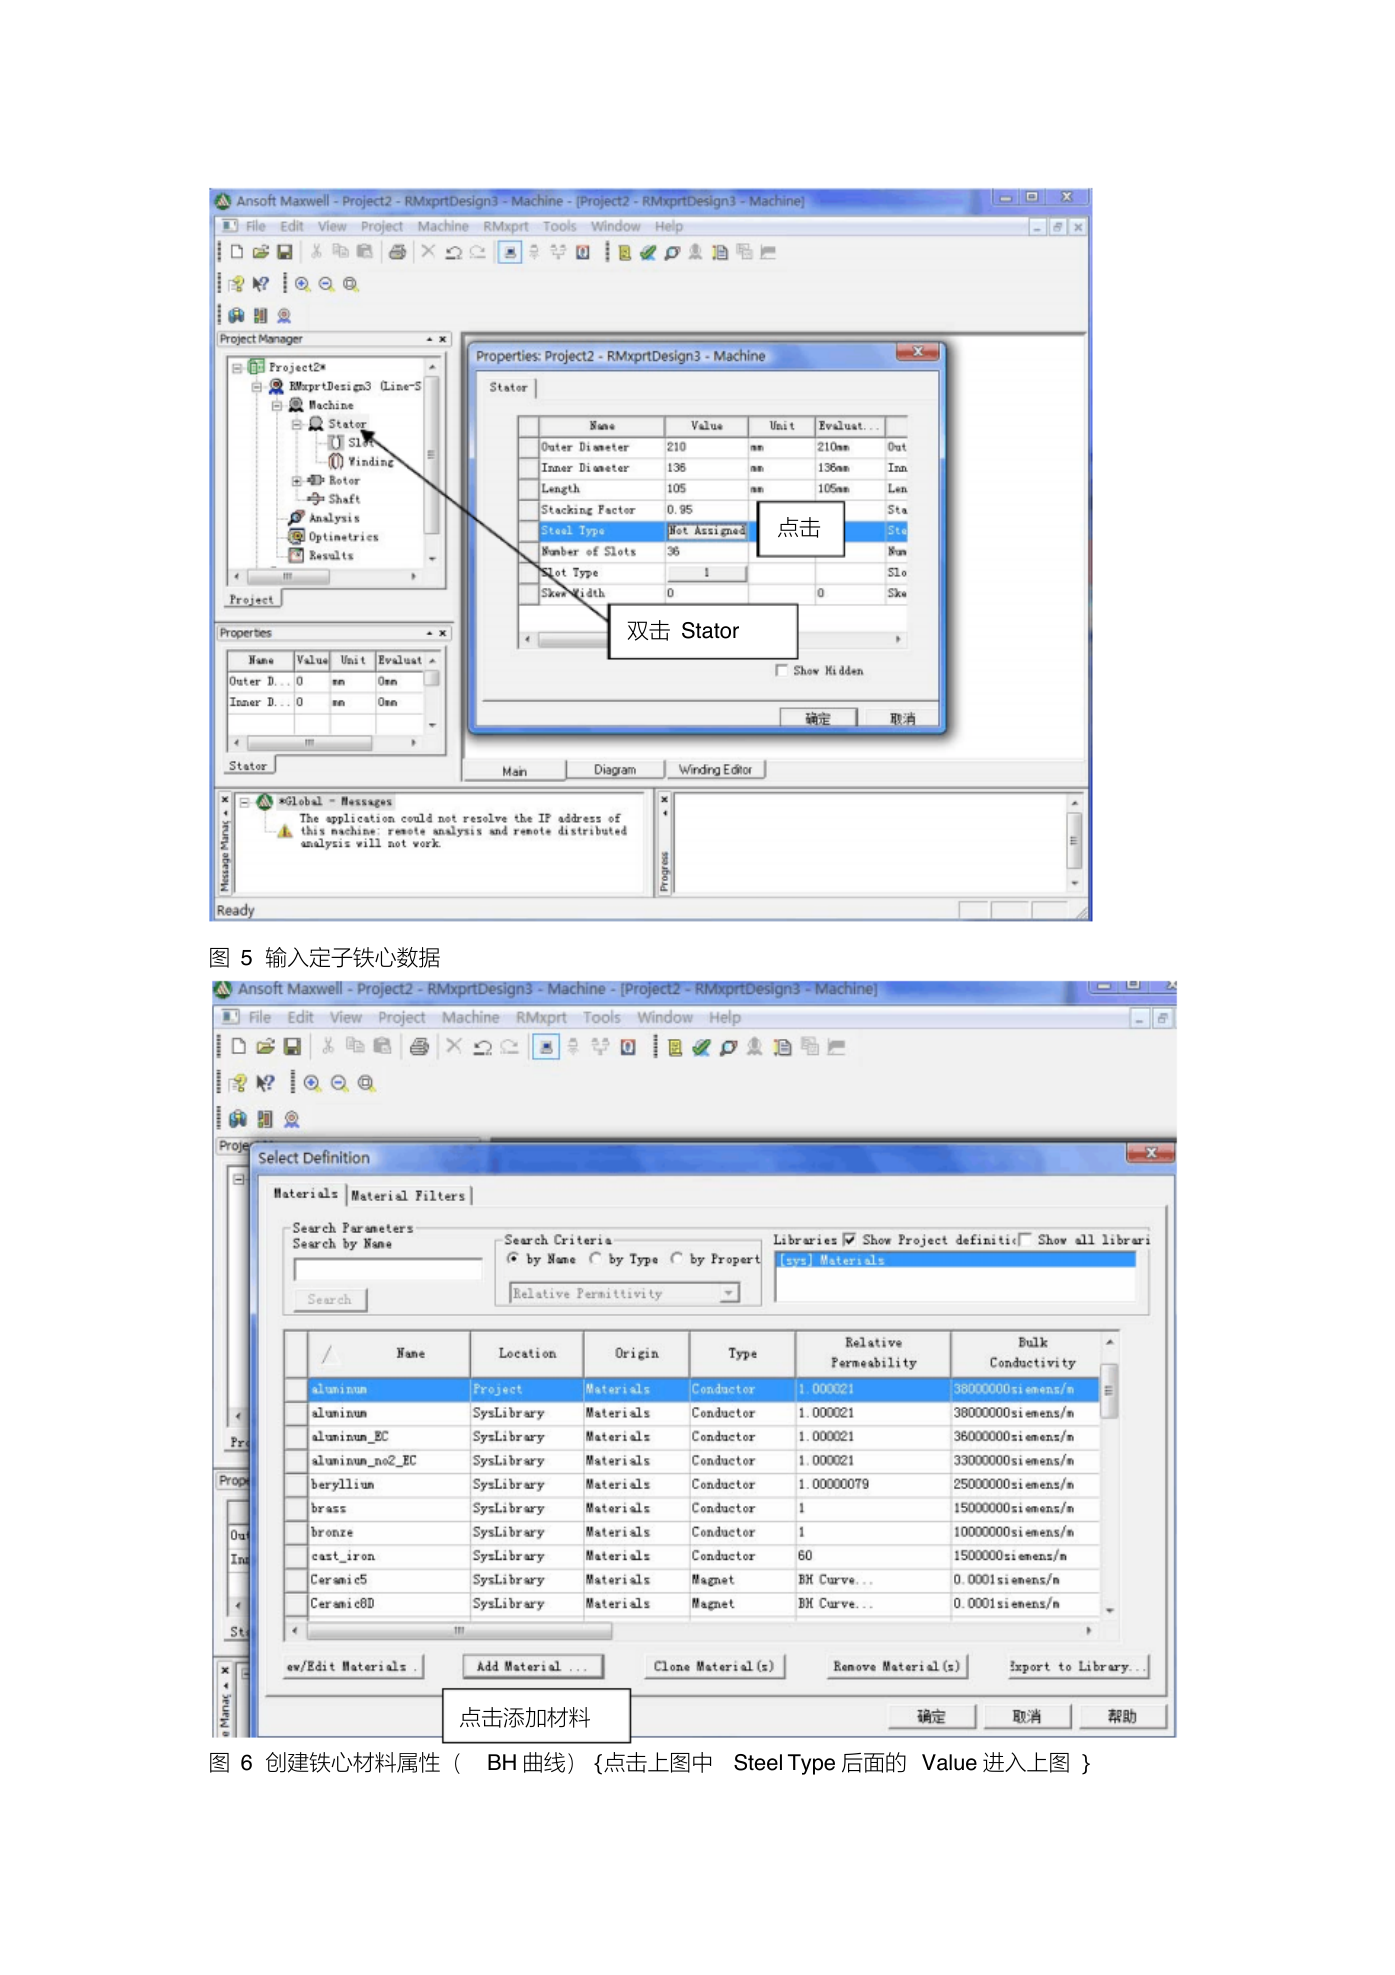Click Zoom Out magnifier in upper screenshot toolbar
Image resolution: width=1395 pixels, height=1975 pixels.
click(326, 284)
